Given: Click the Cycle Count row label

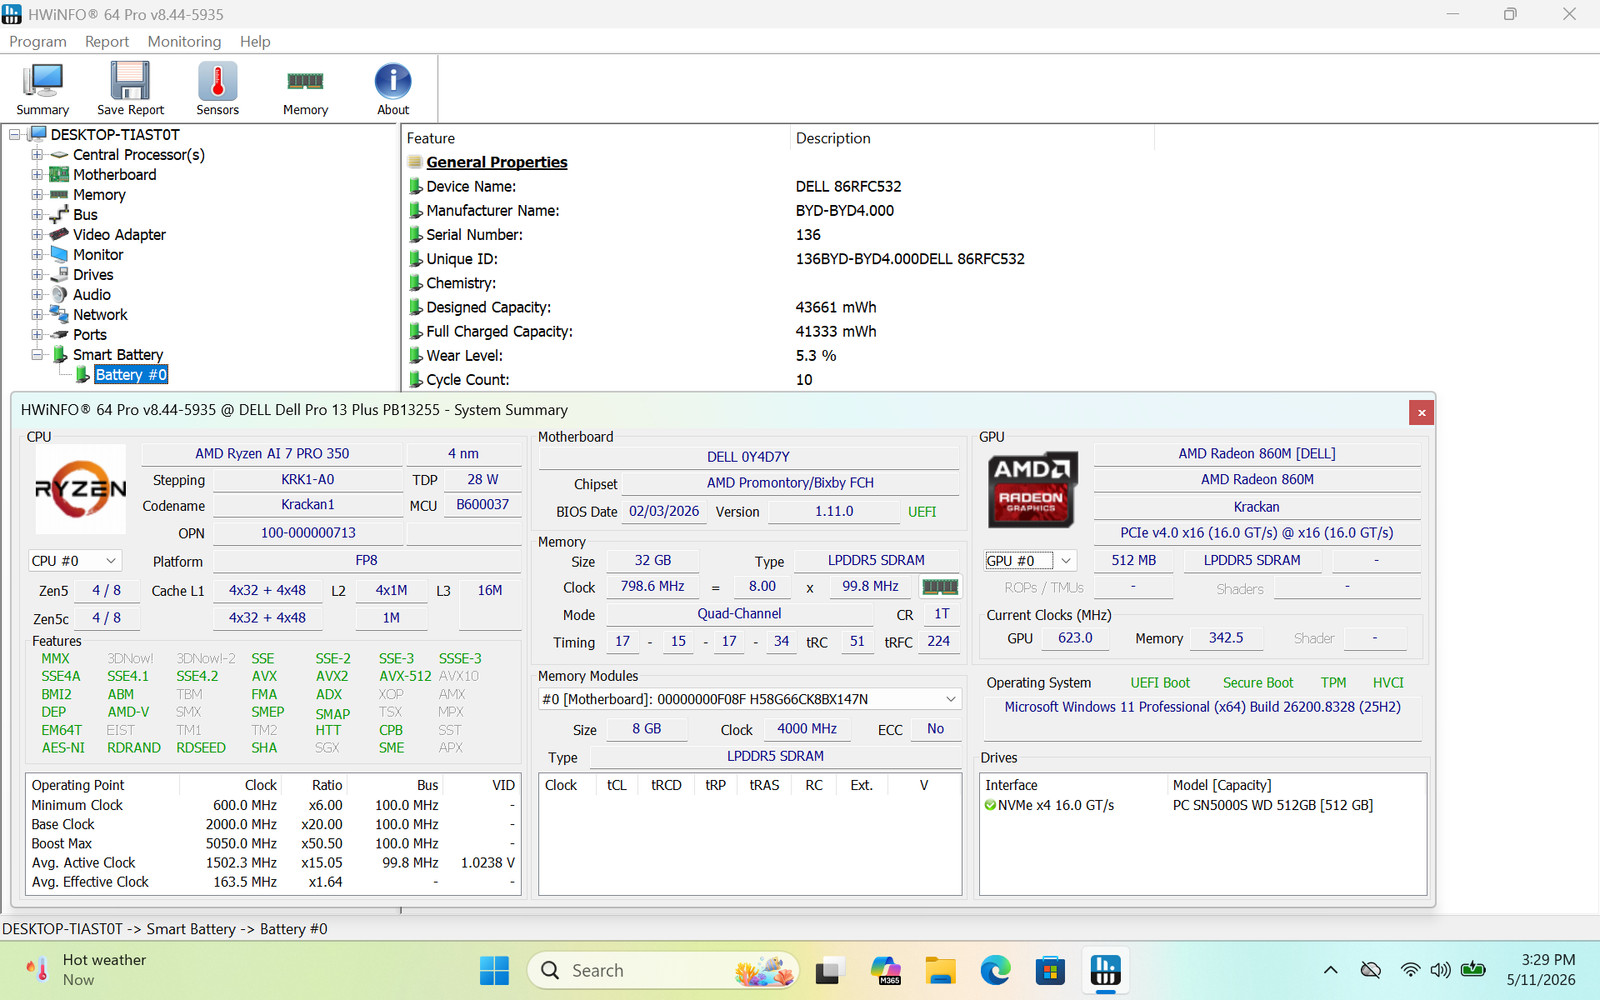Looking at the screenshot, I should pos(468,380).
